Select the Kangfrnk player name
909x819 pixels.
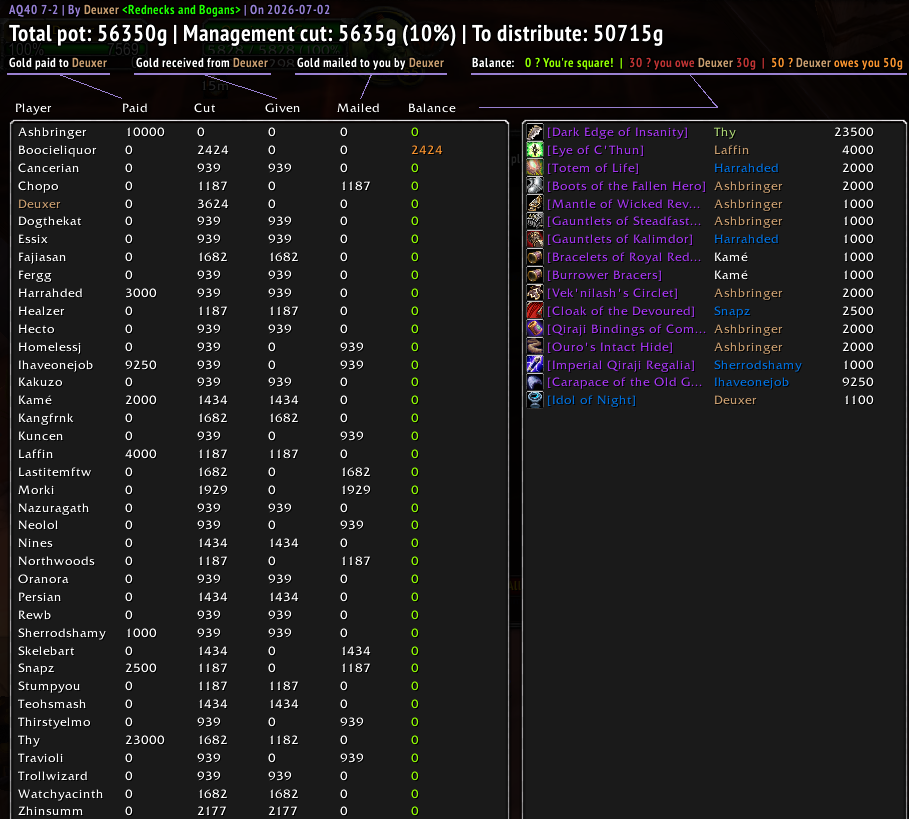click(45, 418)
